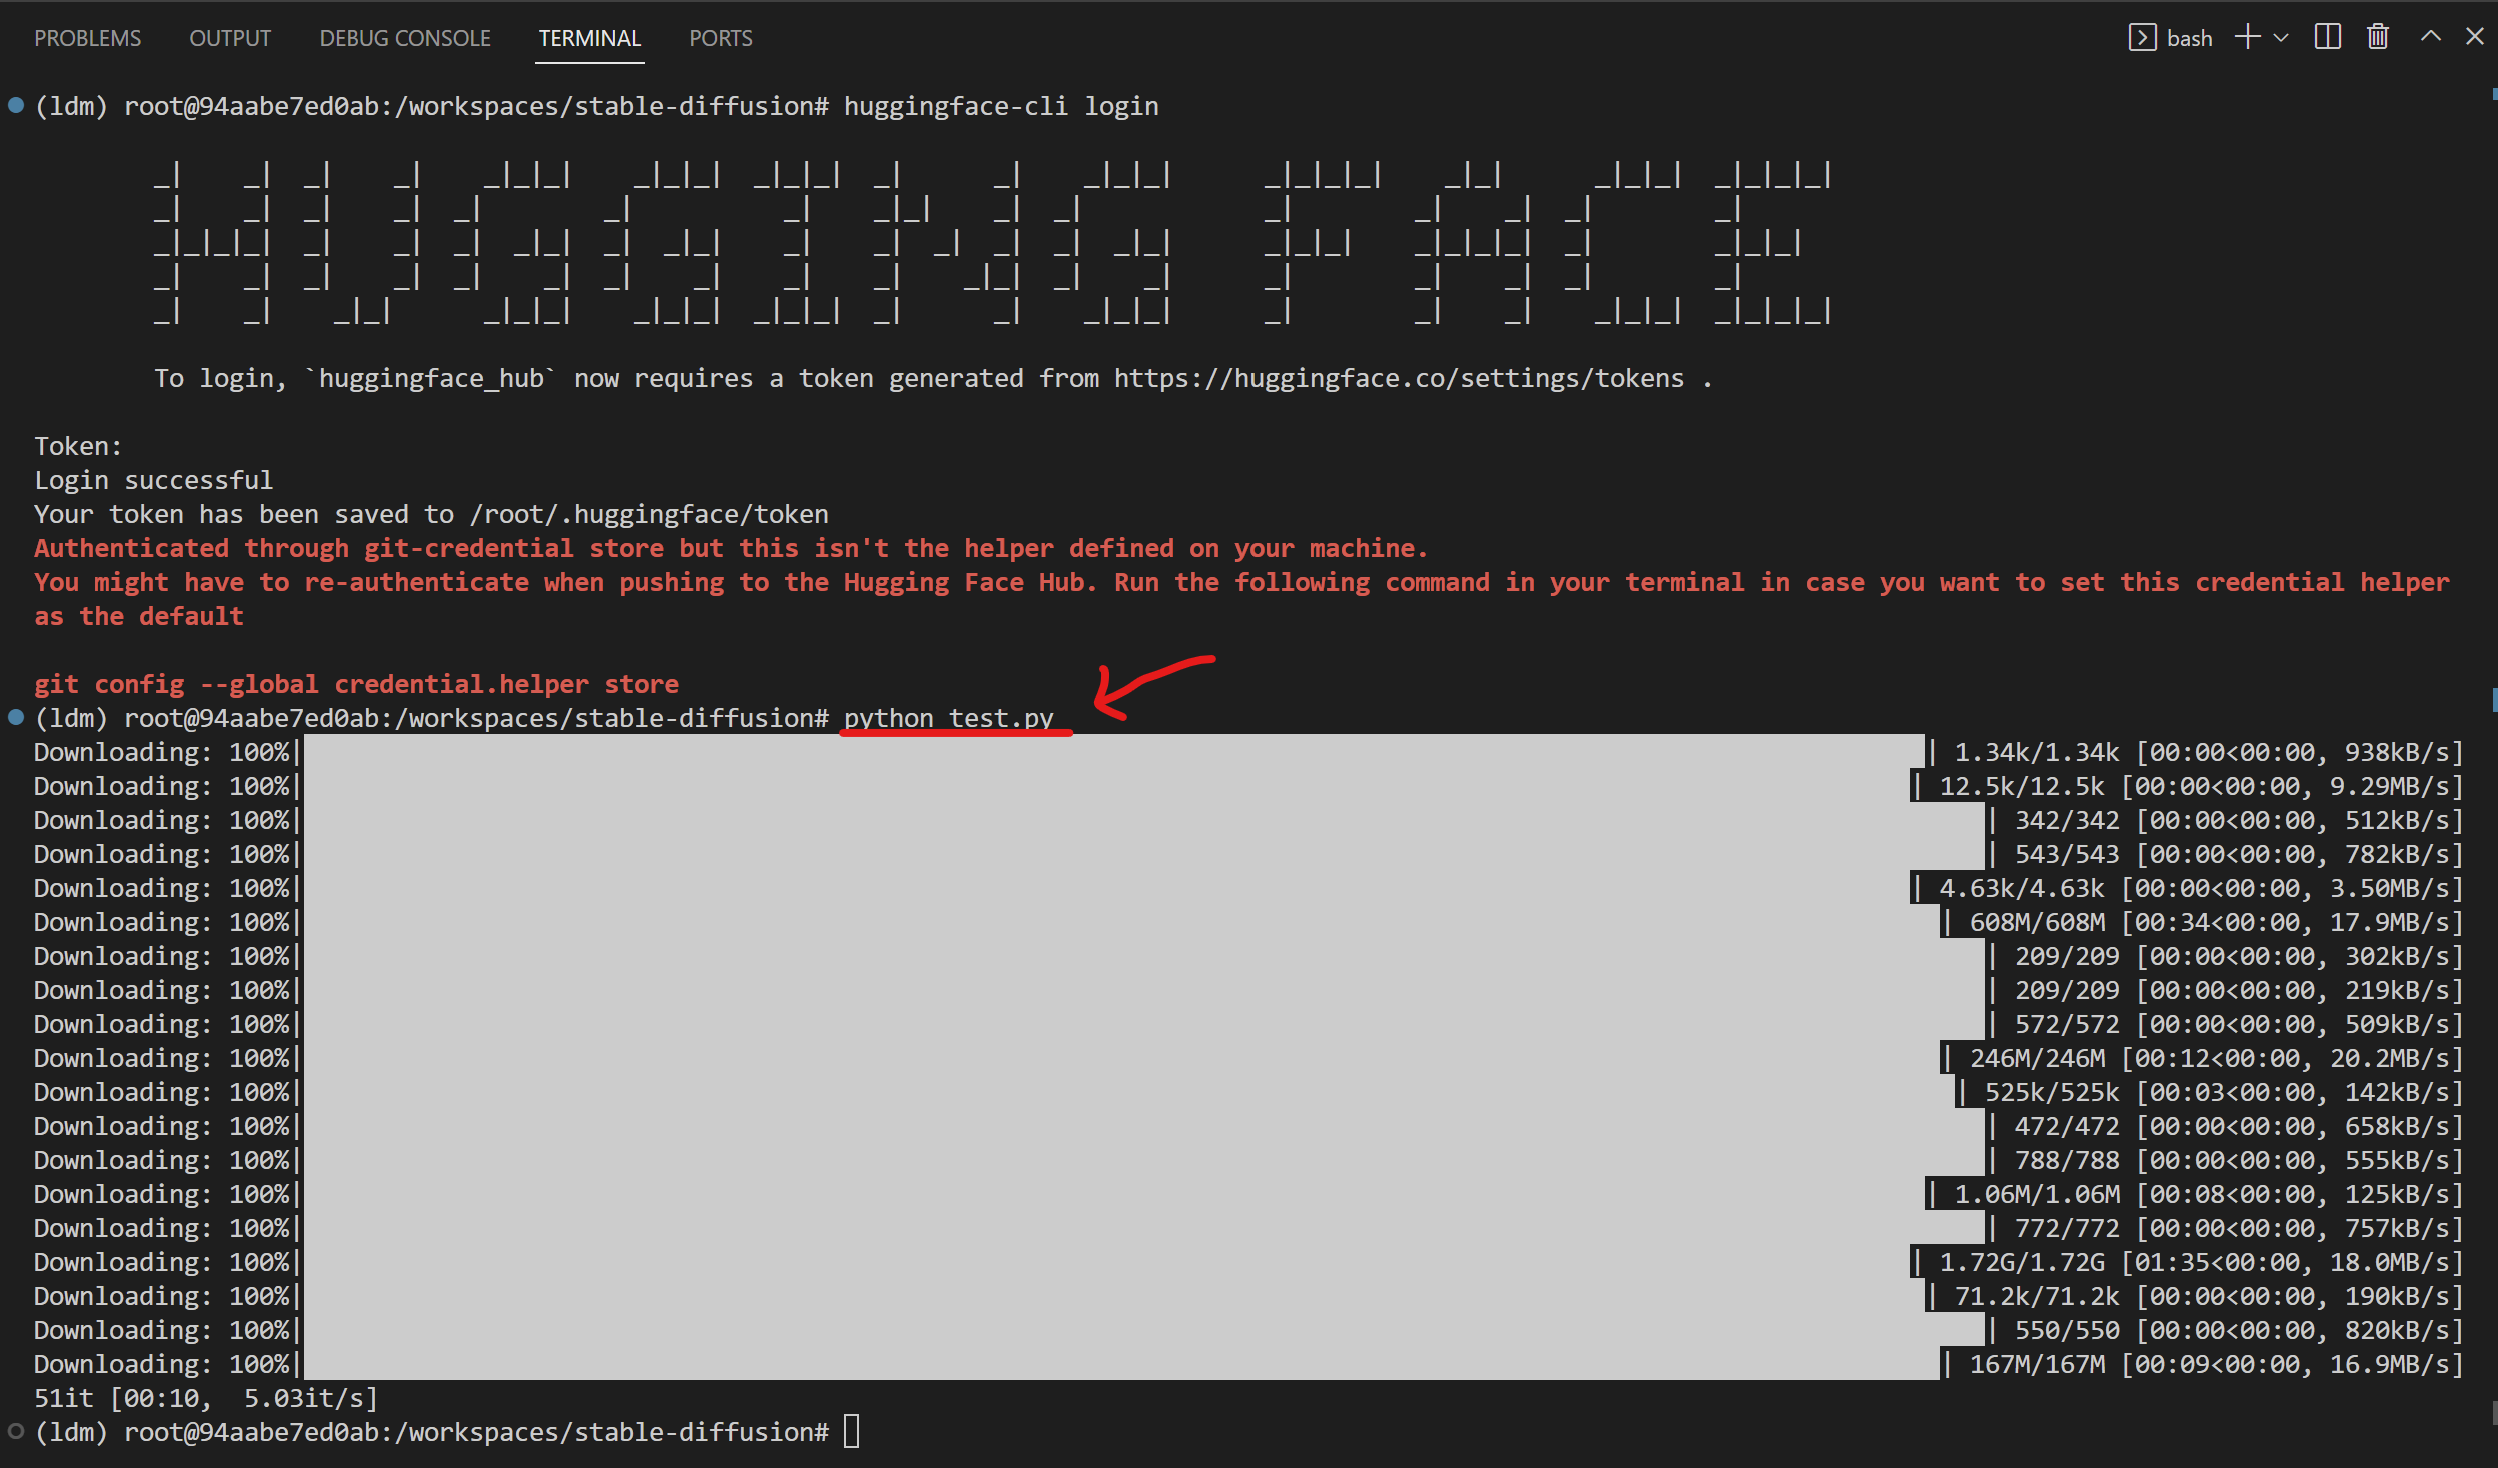
Task: Create a new terminal with plus icon
Action: tap(2247, 38)
